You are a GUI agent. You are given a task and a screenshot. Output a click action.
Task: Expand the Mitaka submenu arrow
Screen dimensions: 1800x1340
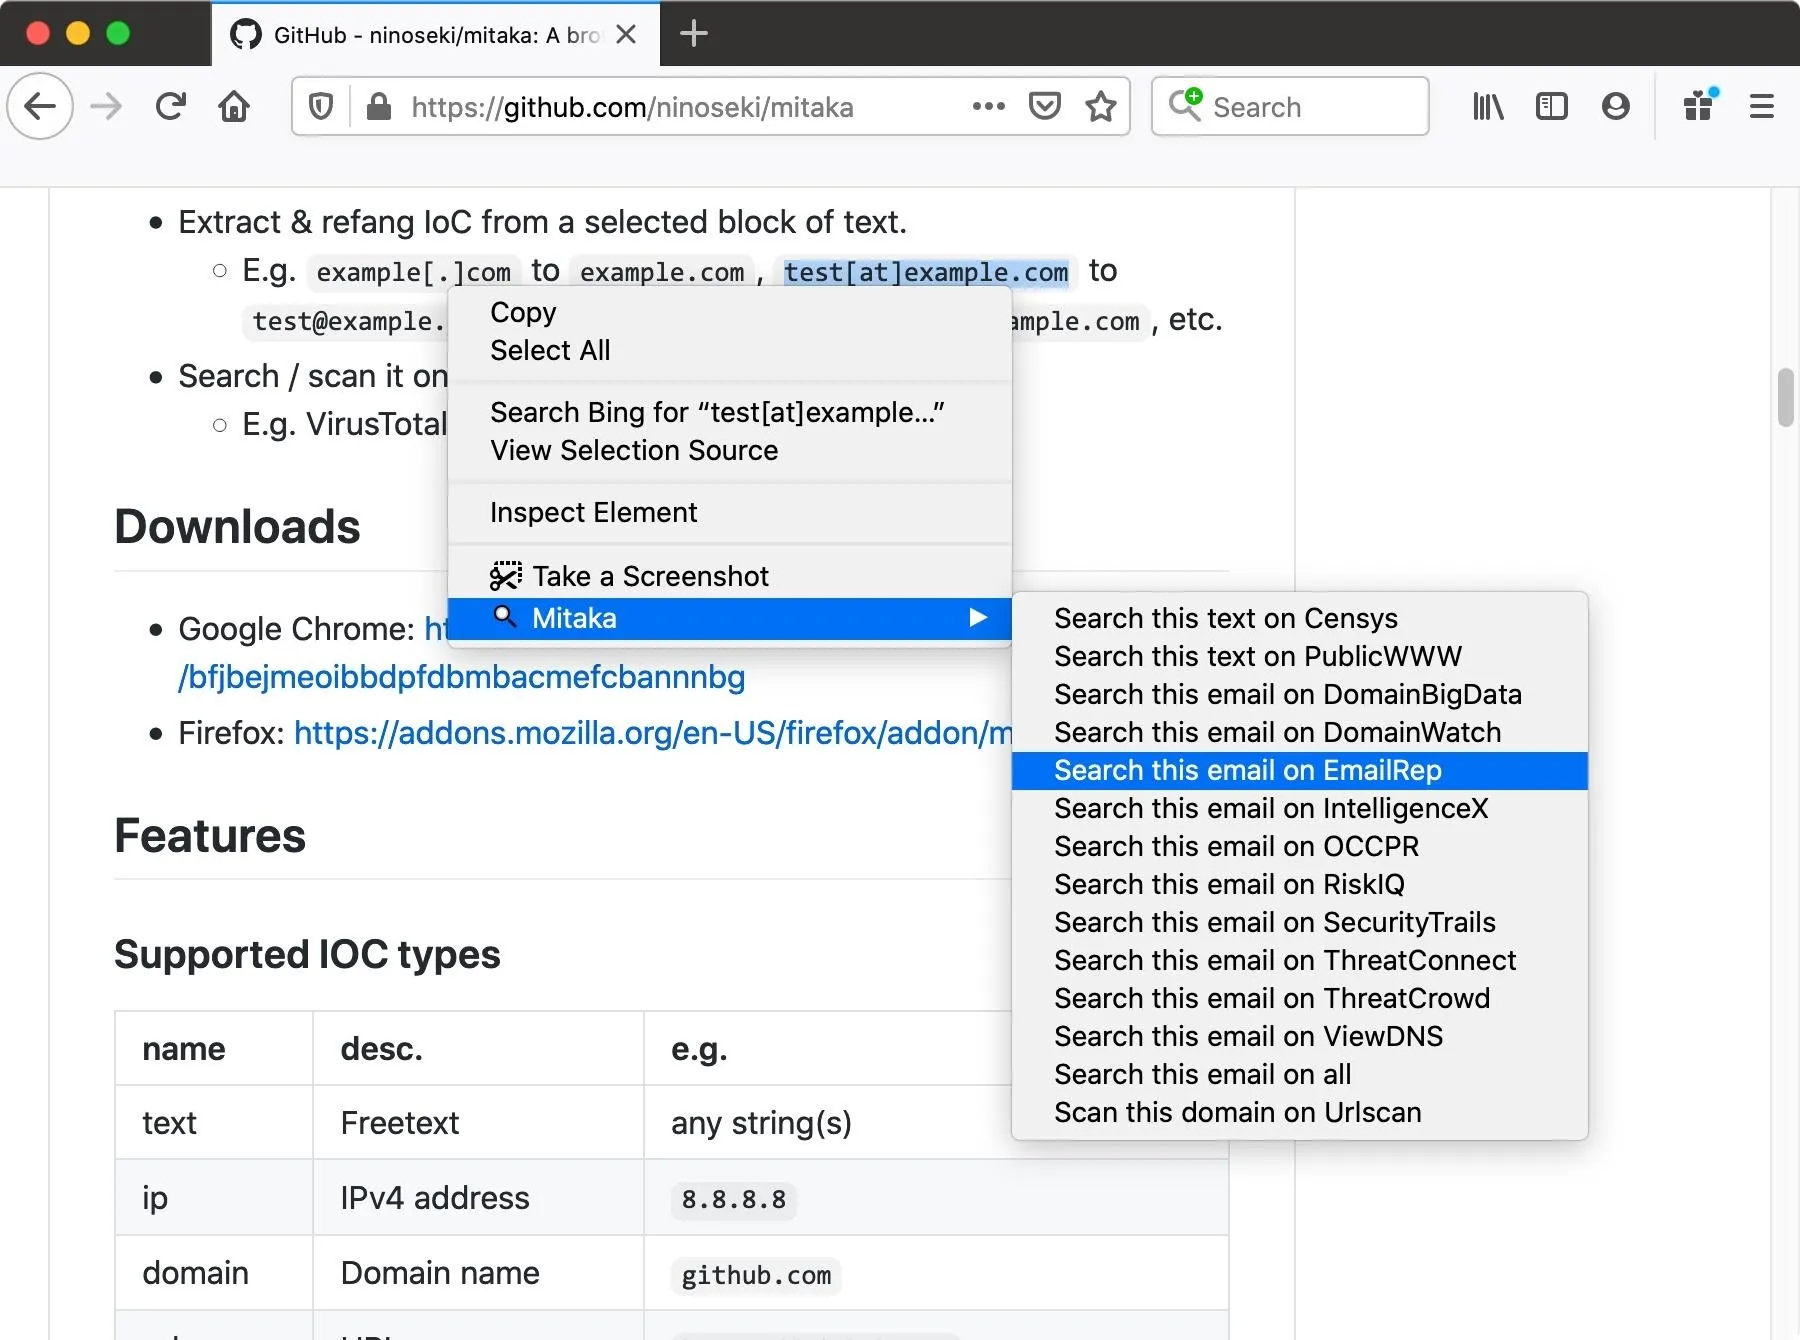pos(978,618)
